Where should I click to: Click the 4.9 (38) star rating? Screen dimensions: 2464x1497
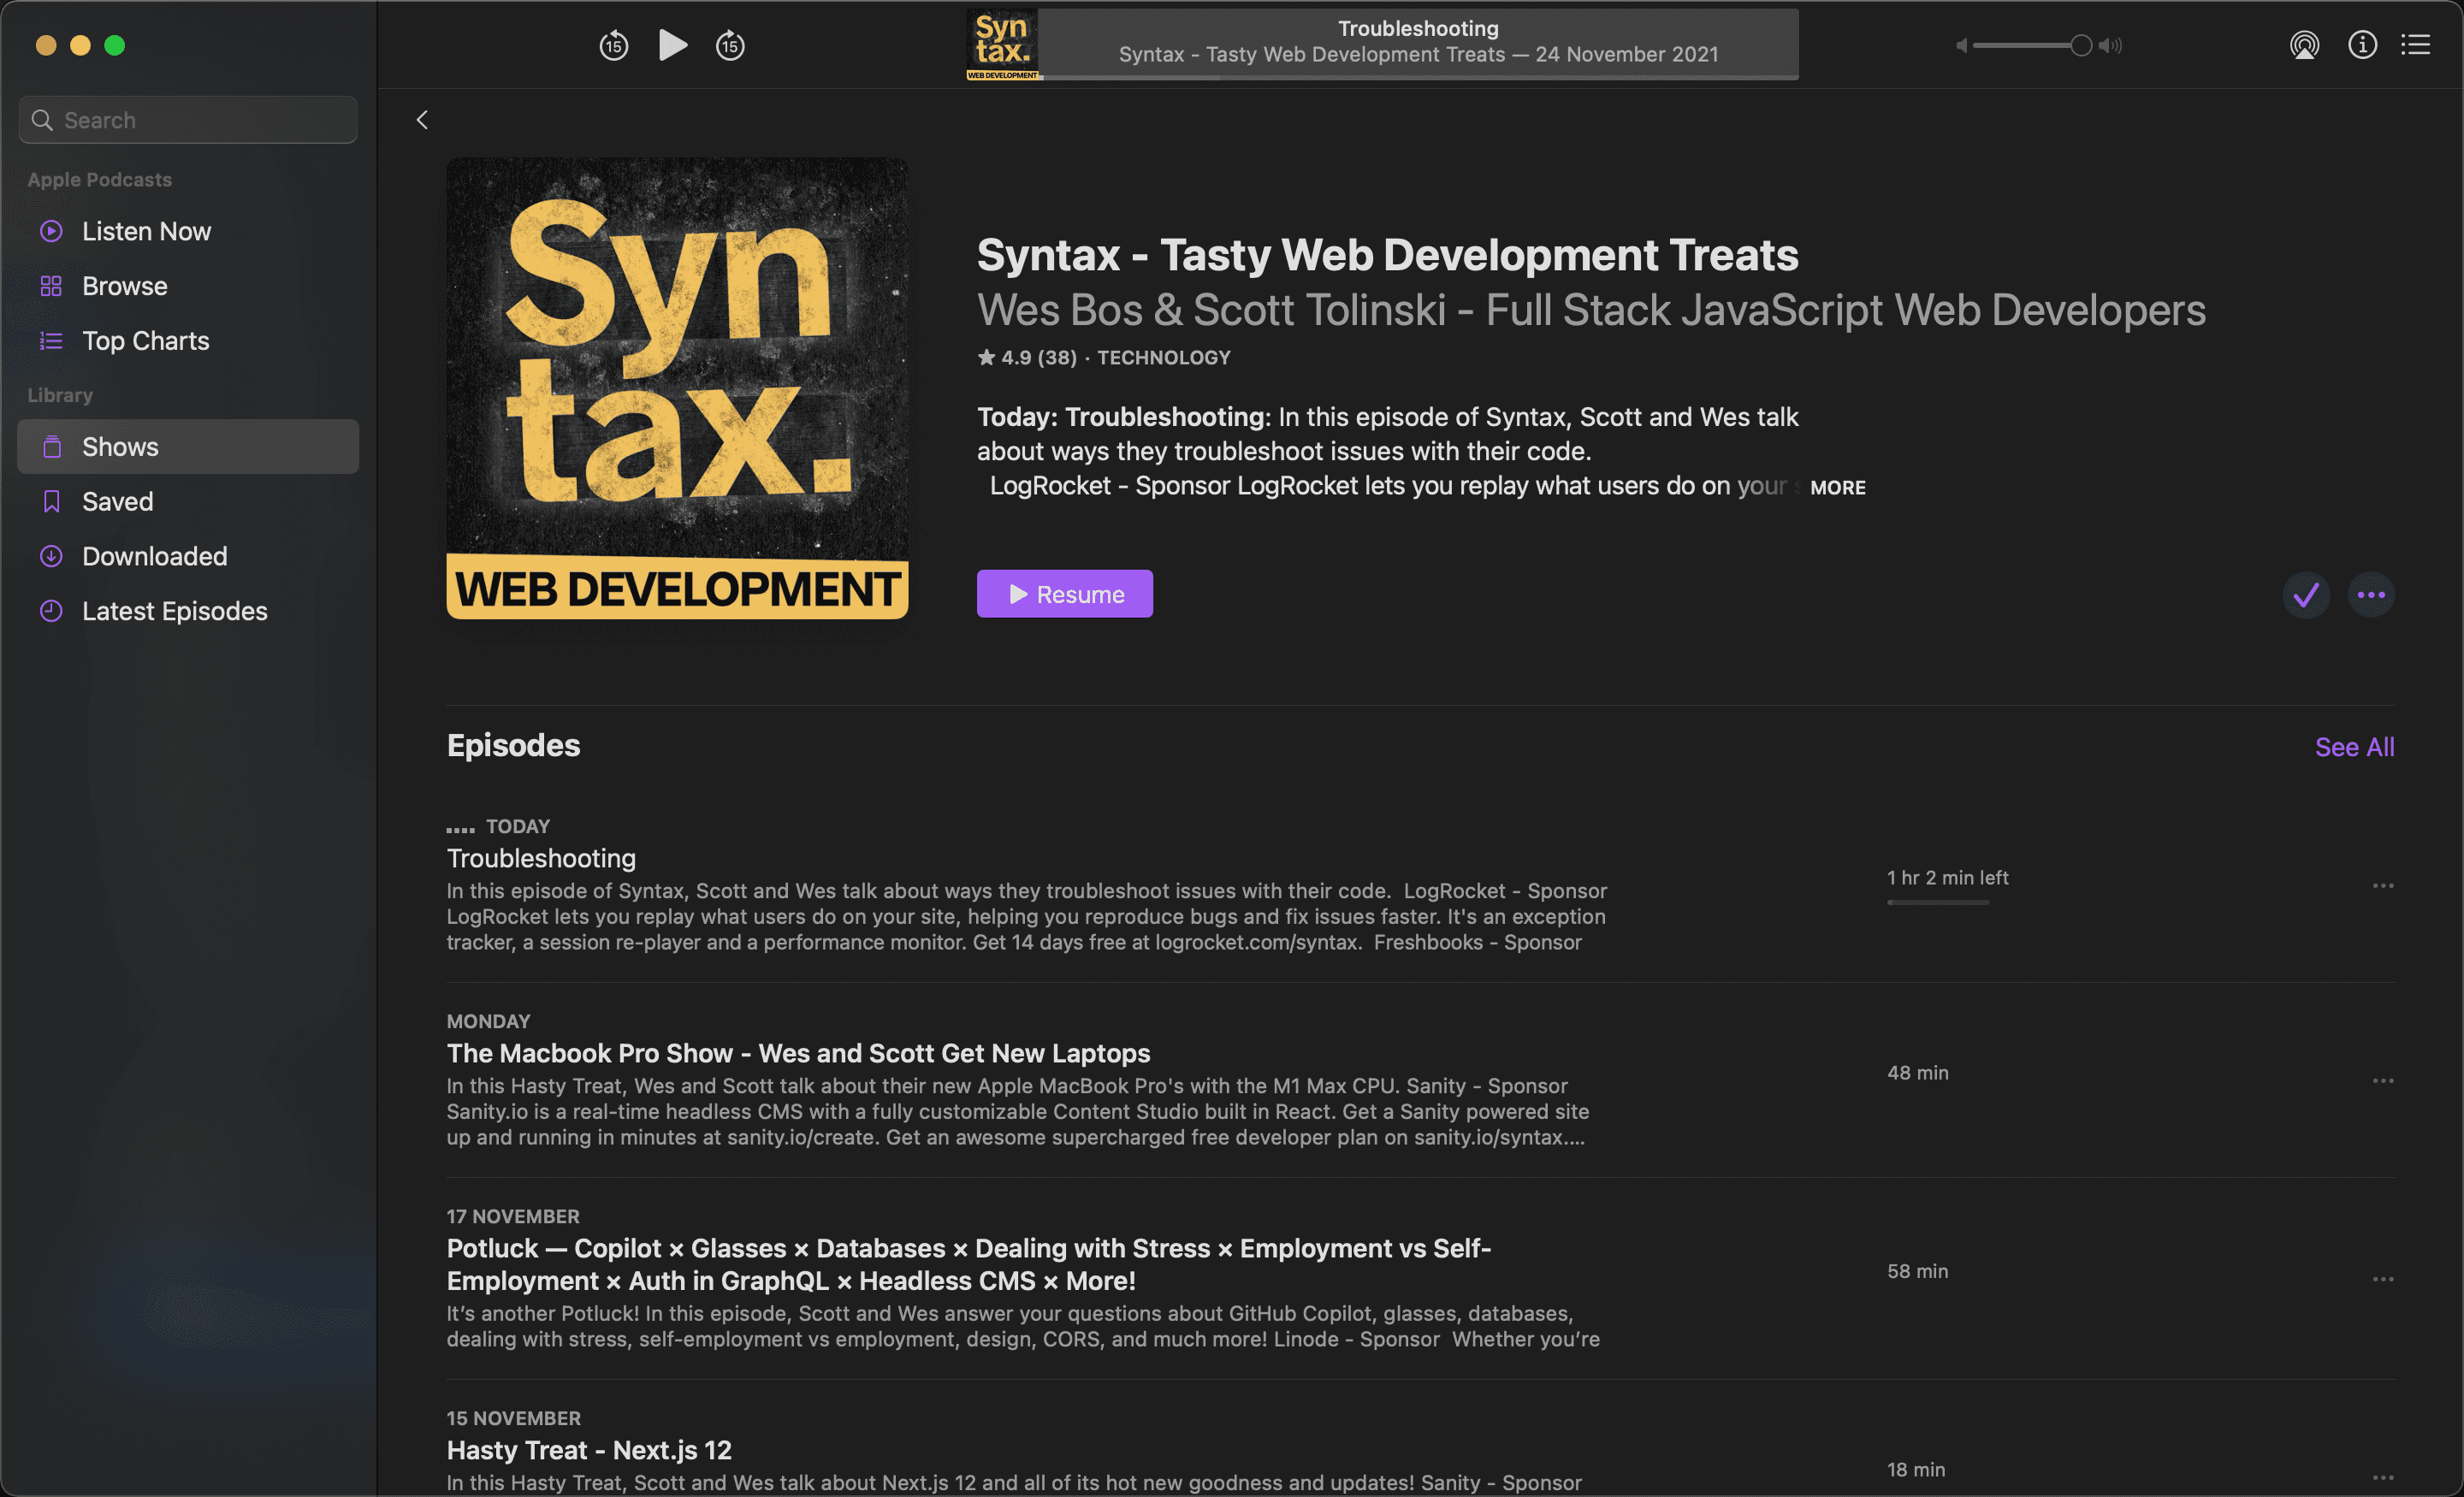1027,358
